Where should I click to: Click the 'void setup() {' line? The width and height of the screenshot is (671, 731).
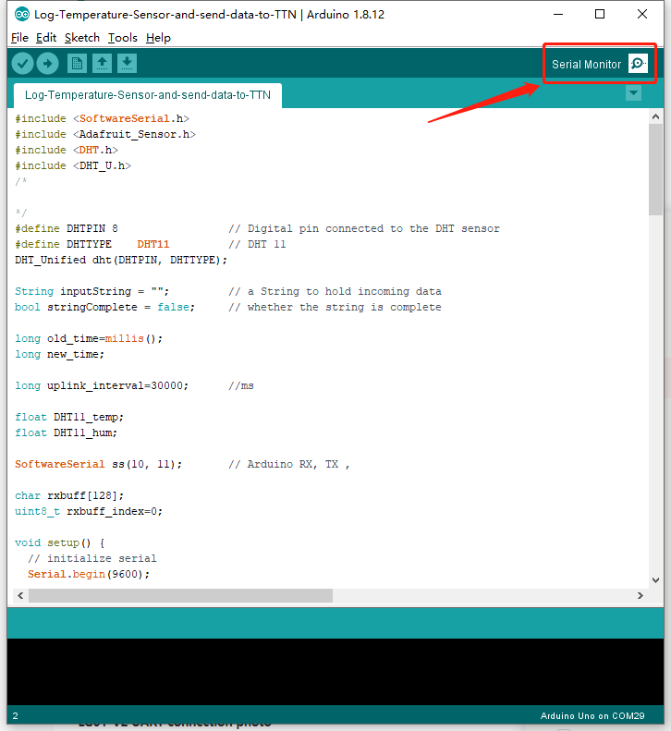60,543
